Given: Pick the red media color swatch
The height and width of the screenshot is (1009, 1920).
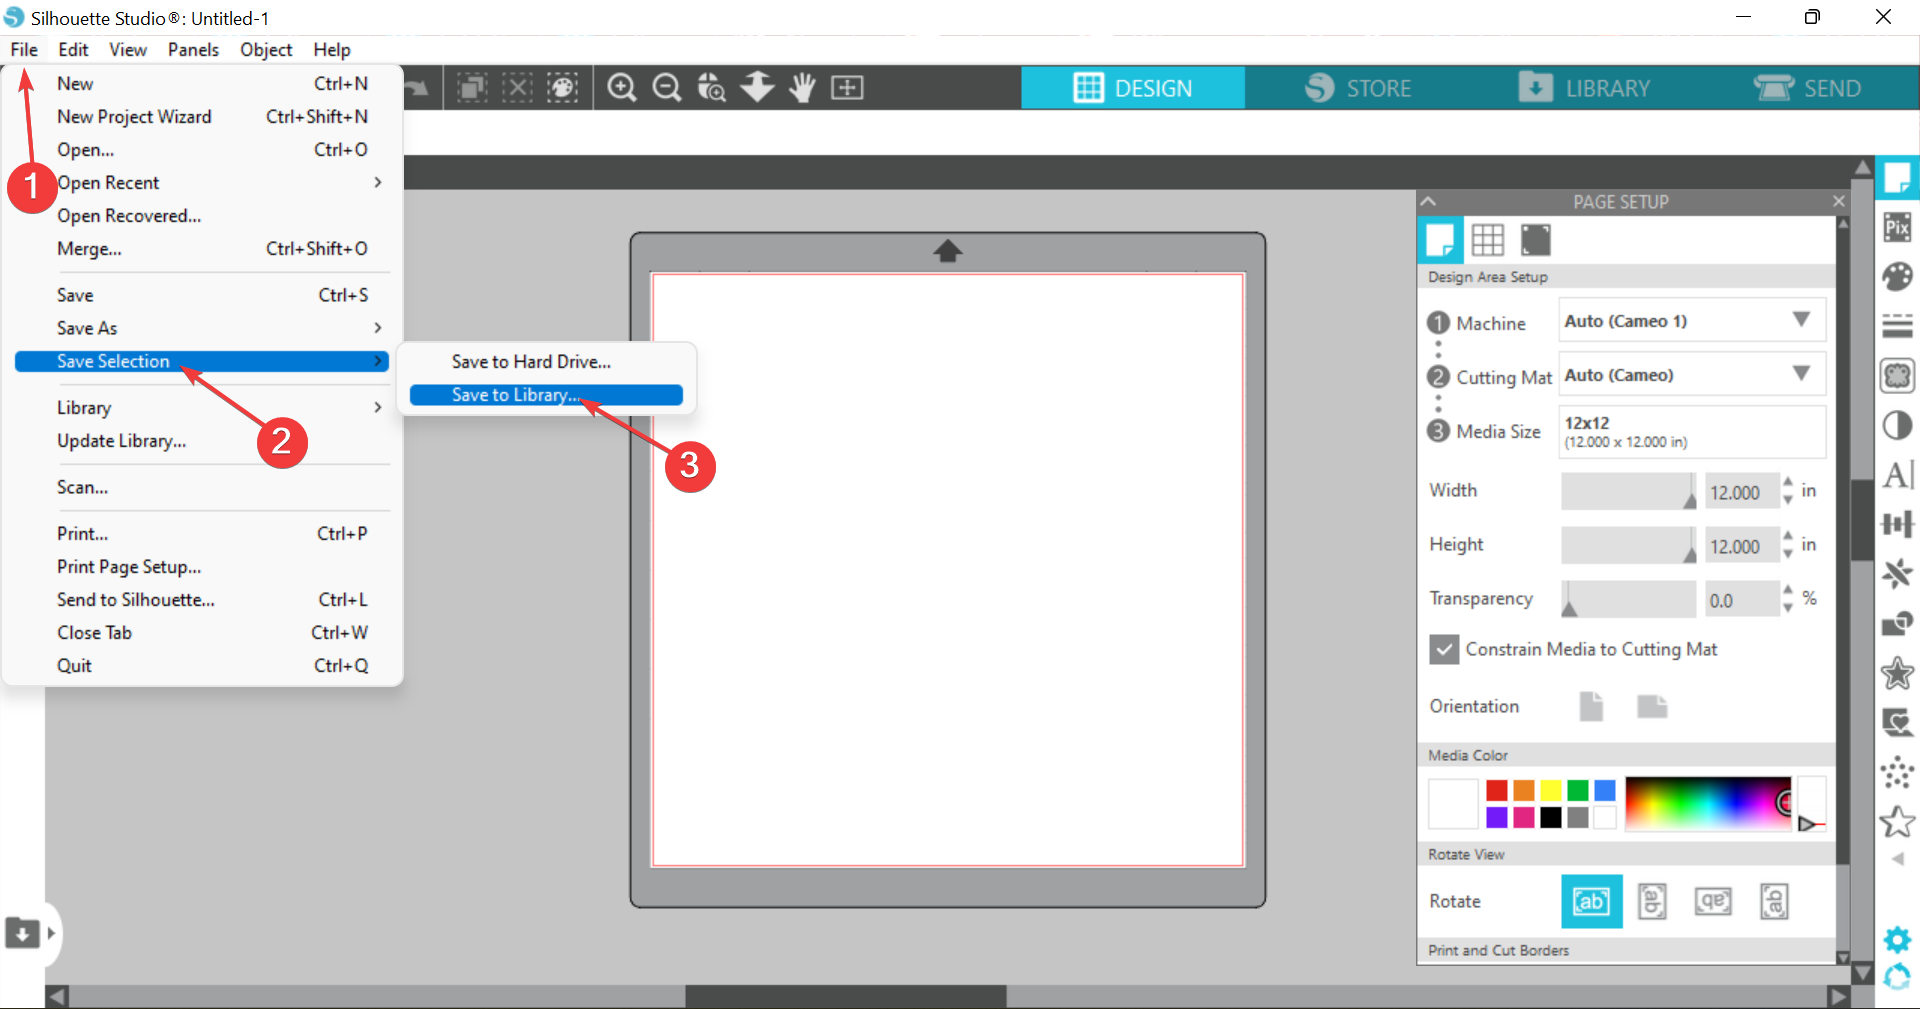Looking at the screenshot, I should (x=1497, y=790).
